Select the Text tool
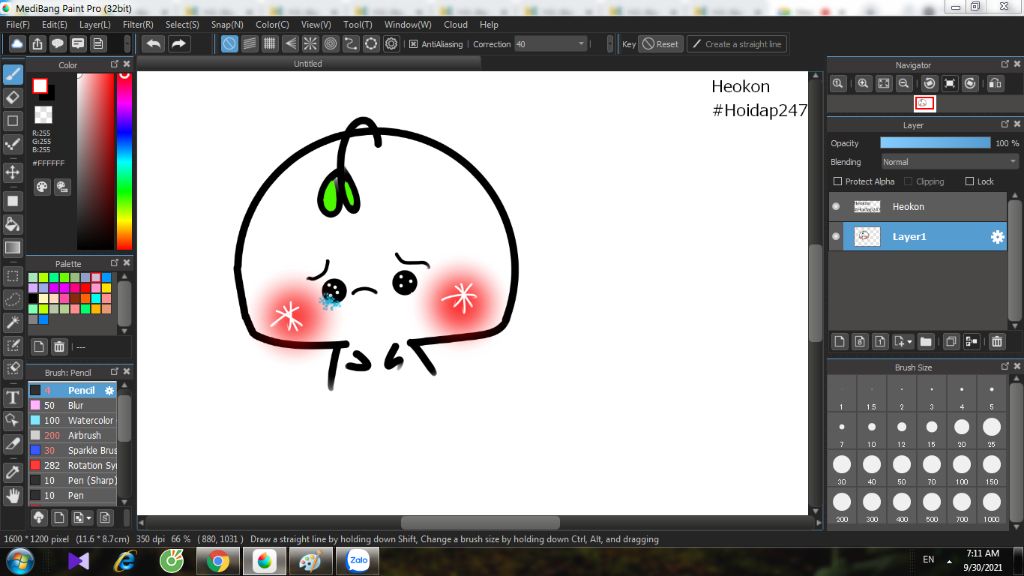 point(12,398)
